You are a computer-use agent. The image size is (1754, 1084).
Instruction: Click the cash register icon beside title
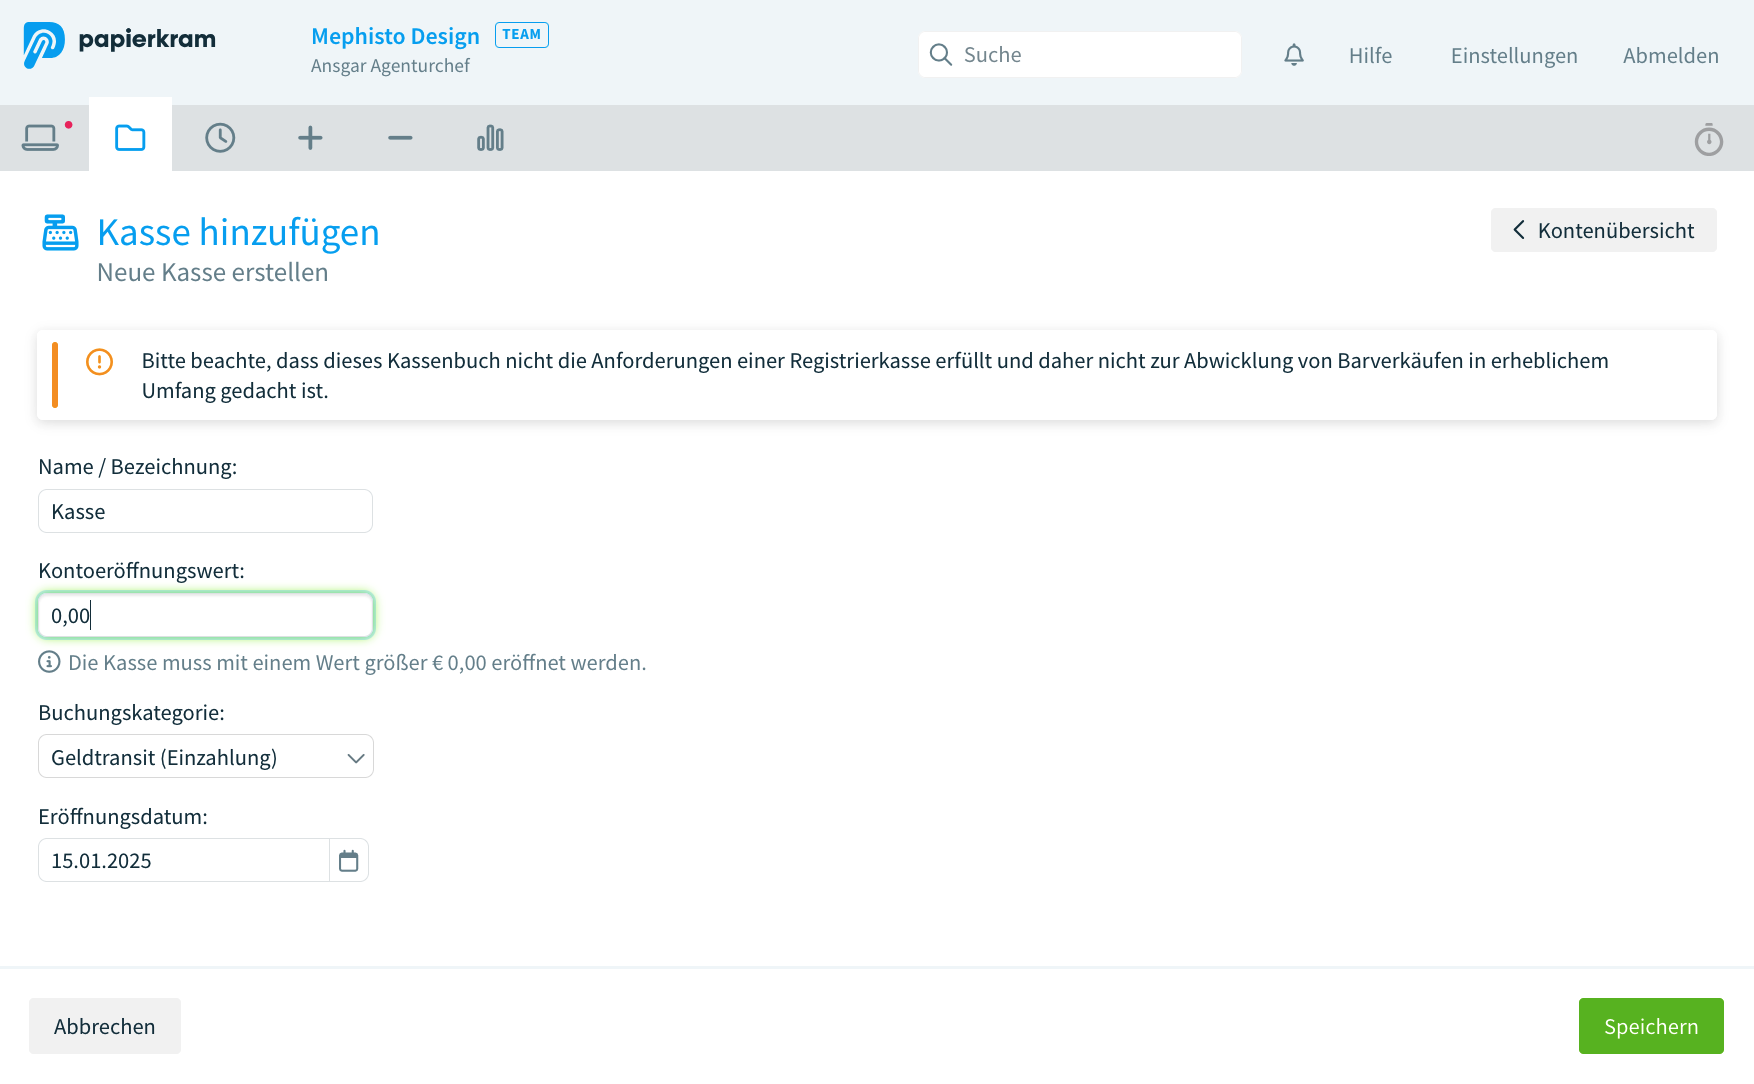(x=60, y=232)
